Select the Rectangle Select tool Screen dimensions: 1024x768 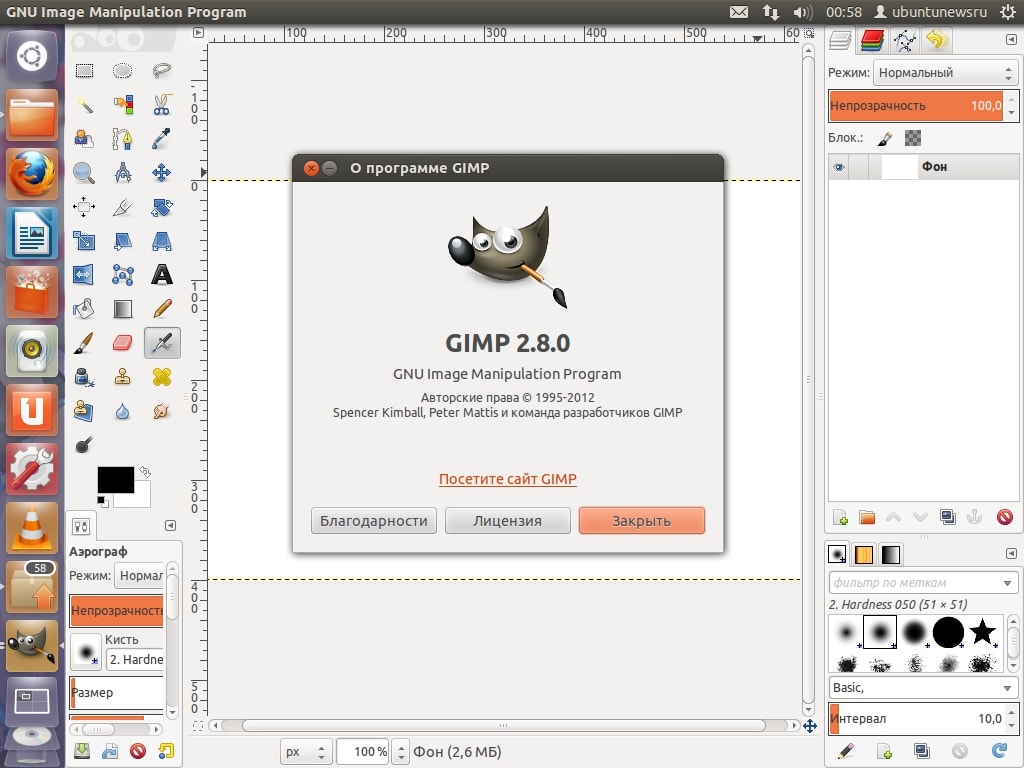coord(84,71)
